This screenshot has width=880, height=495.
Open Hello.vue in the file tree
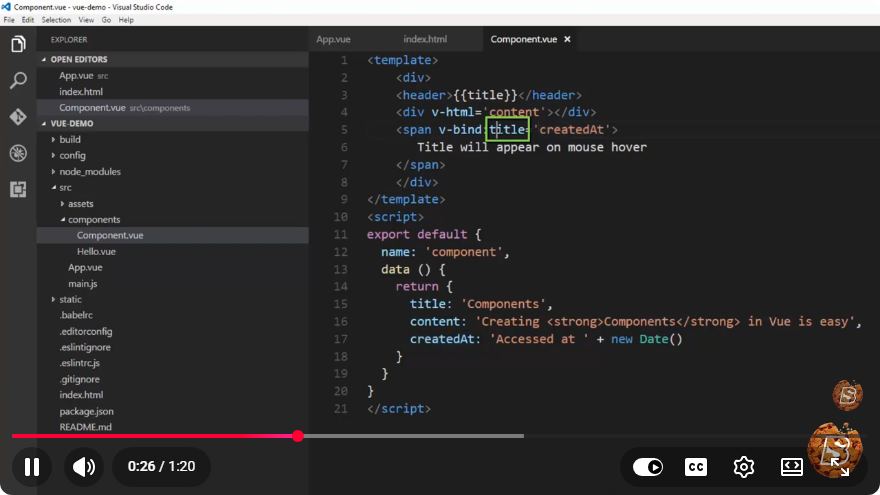click(96, 251)
